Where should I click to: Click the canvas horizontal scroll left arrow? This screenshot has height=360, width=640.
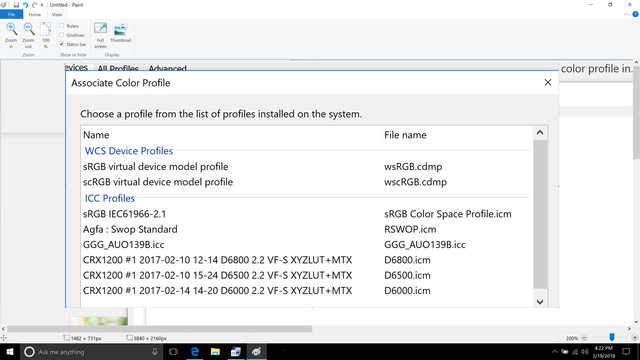pos(3,329)
